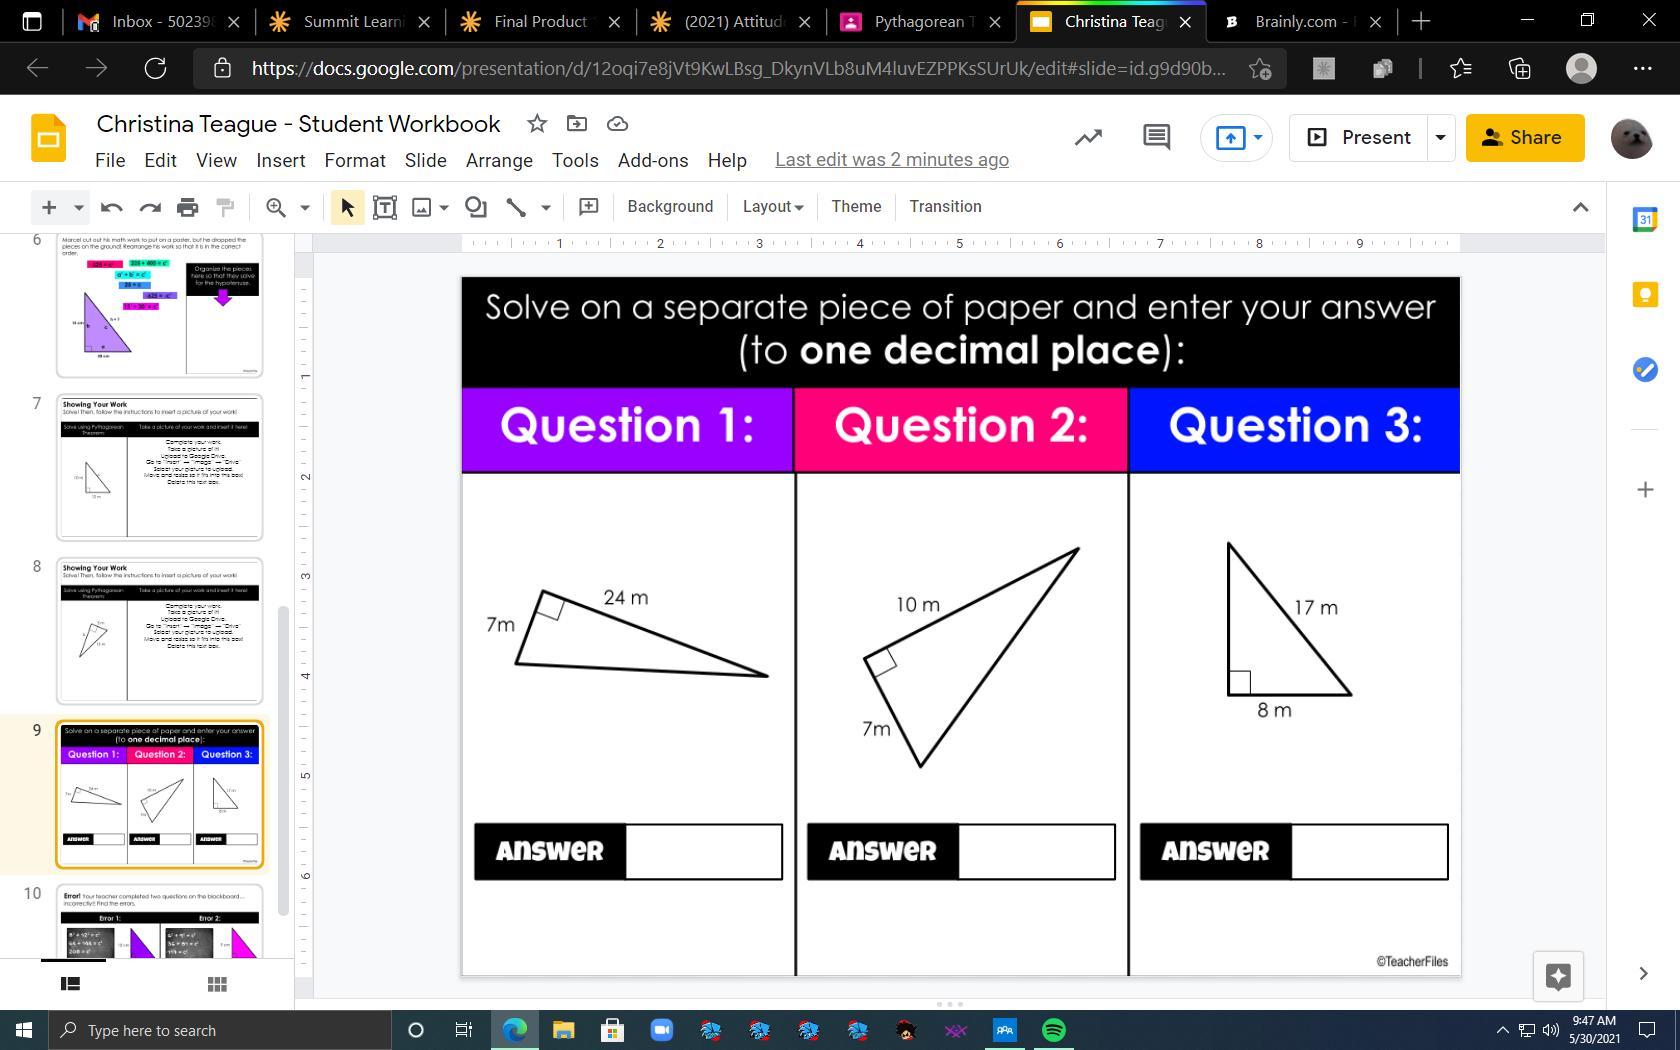Open the Slide menu

pyautogui.click(x=426, y=160)
